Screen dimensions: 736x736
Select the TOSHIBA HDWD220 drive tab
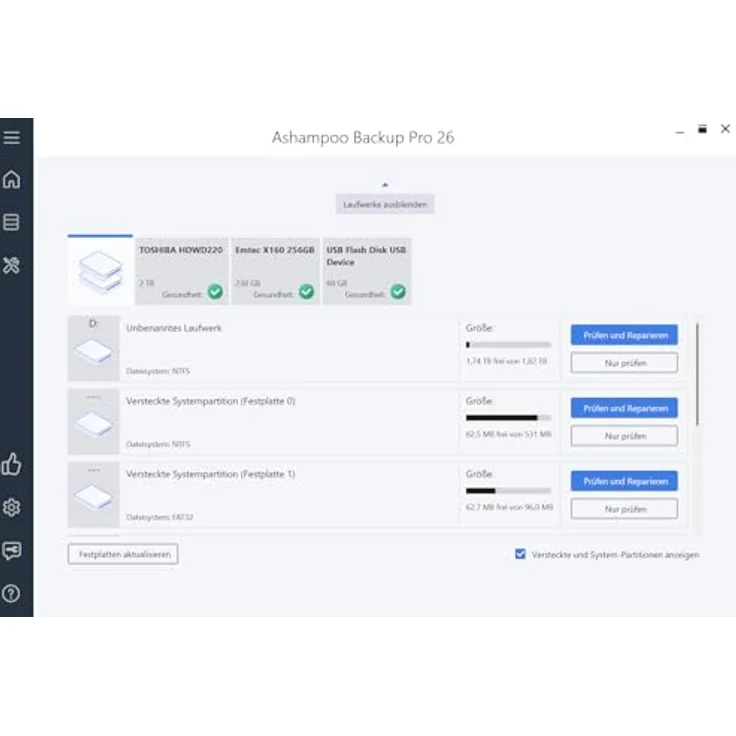(182, 271)
